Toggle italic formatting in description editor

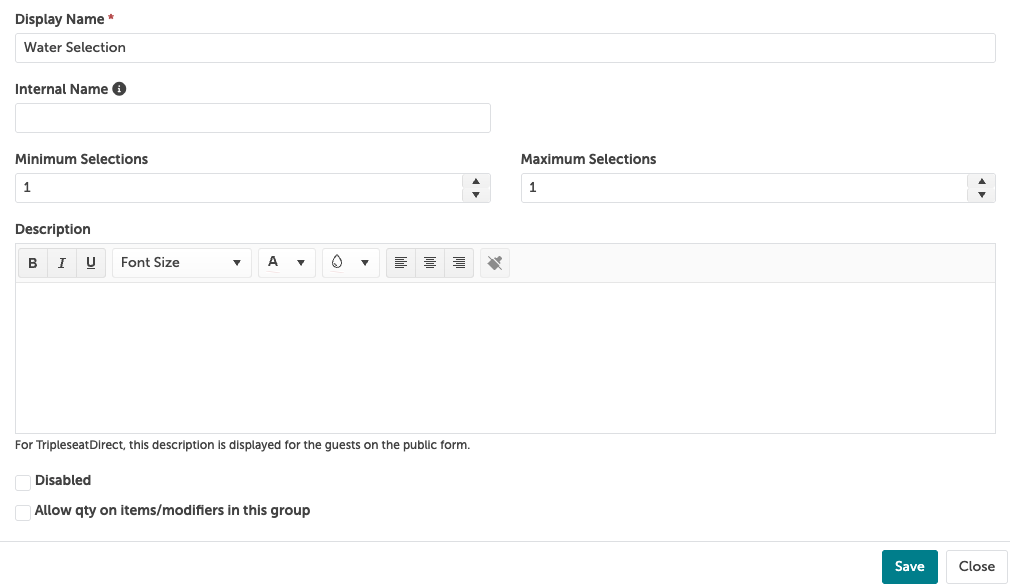coord(62,263)
